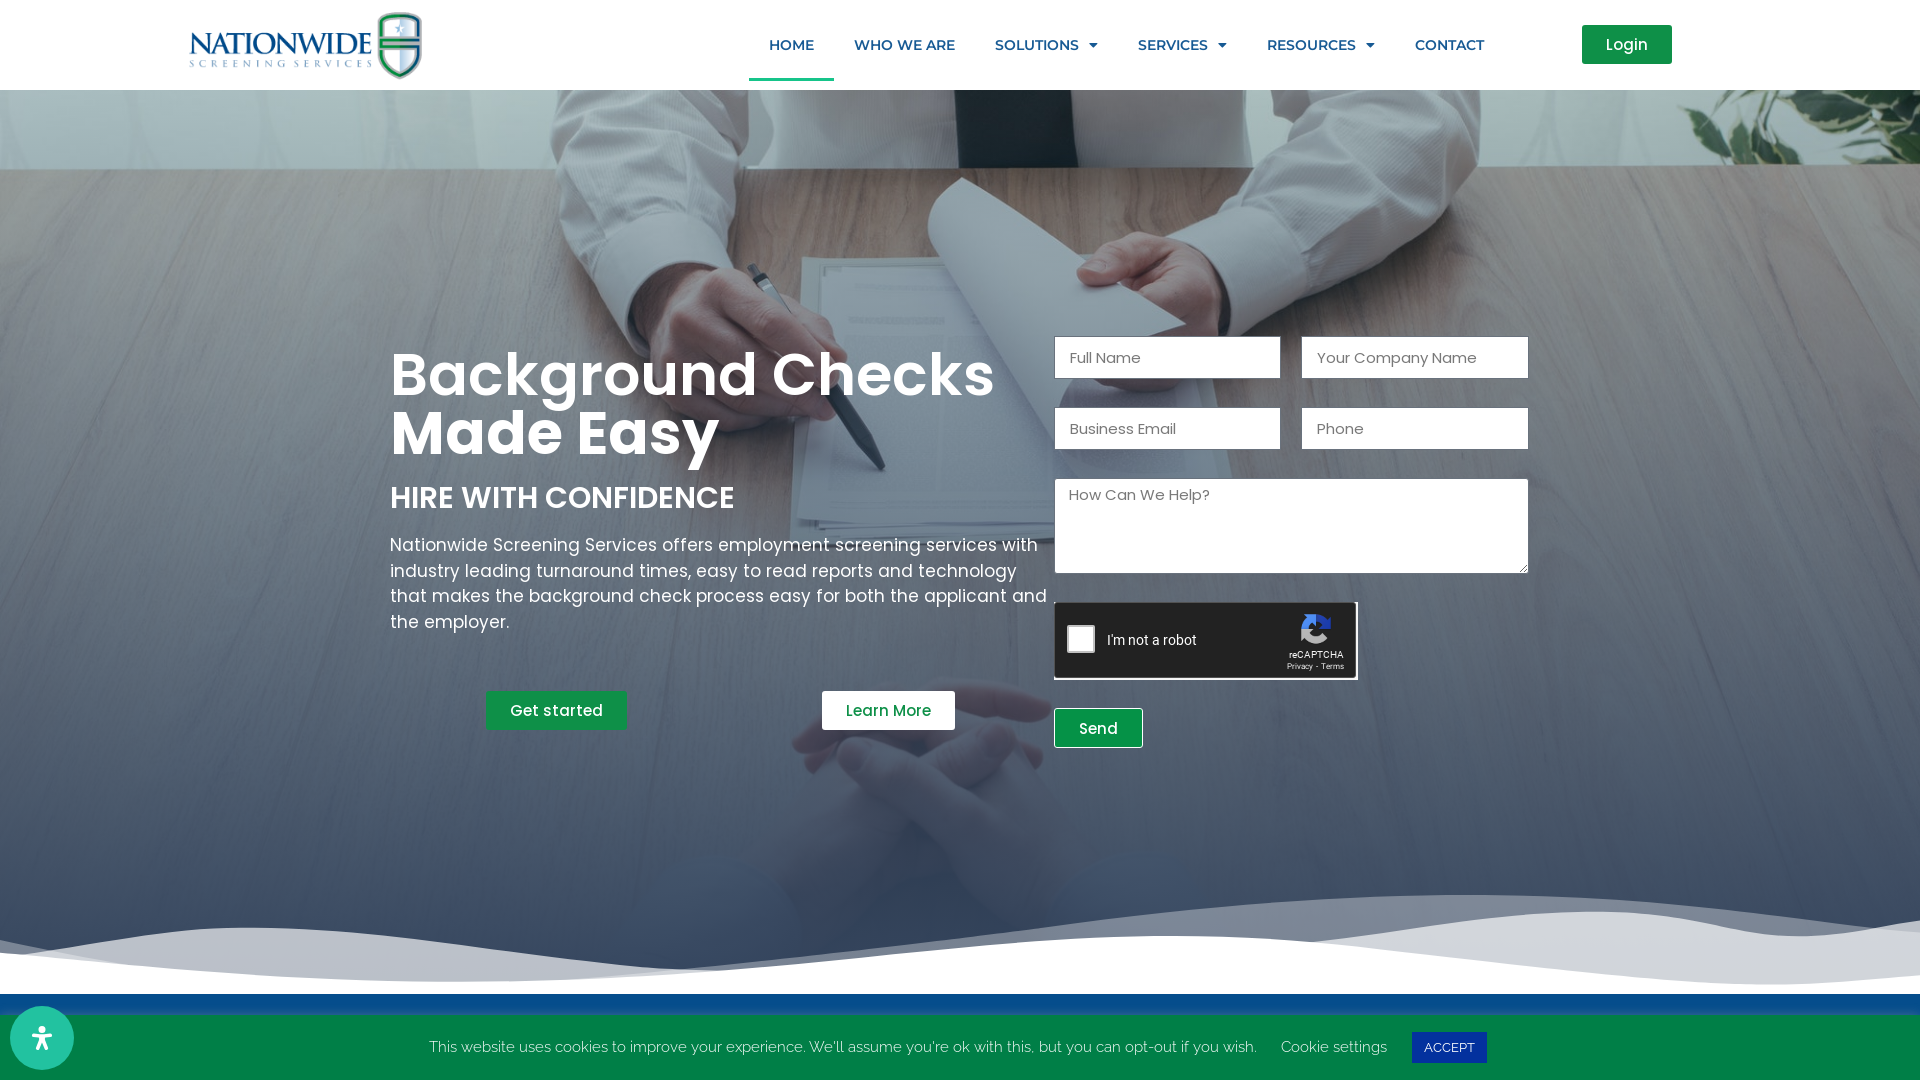The image size is (1920, 1080).
Task: Toggle the reCAPTCHA checkbox
Action: 1080,641
